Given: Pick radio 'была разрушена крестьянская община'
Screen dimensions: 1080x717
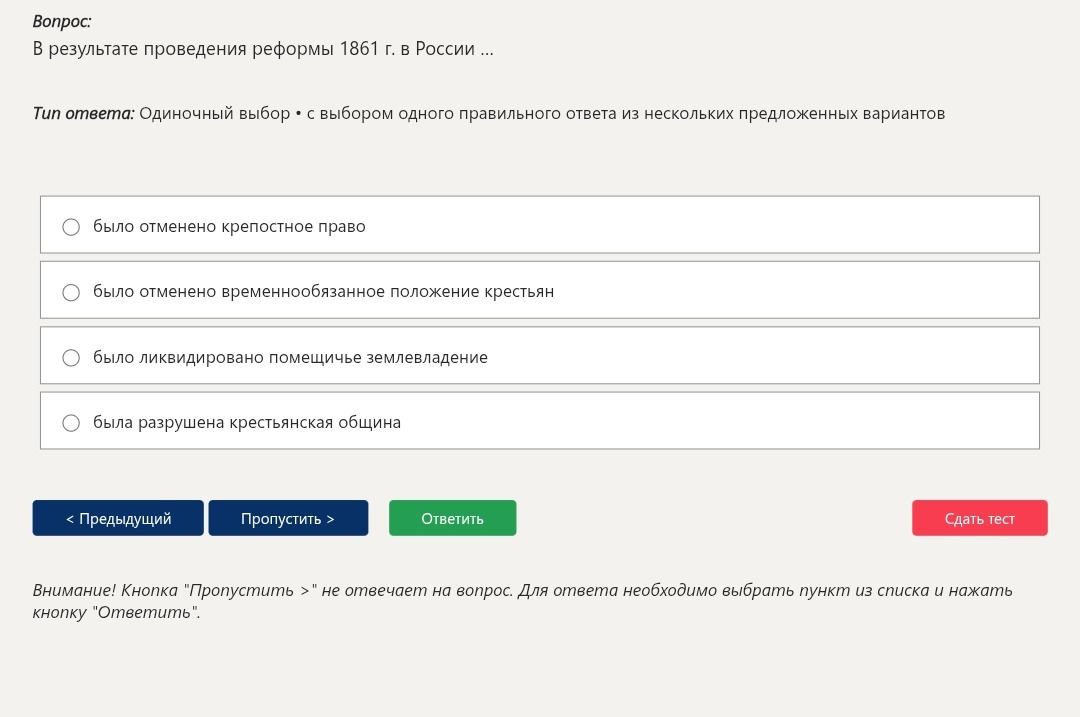Looking at the screenshot, I should [x=71, y=423].
